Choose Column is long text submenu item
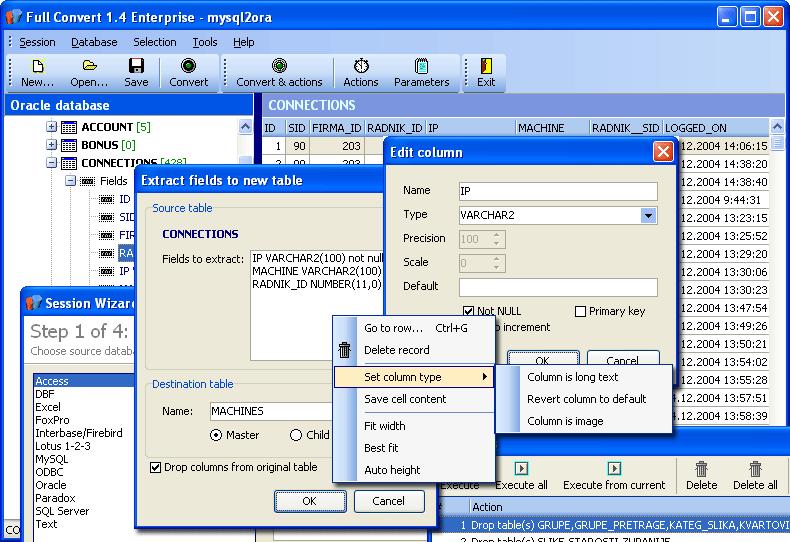The height and width of the screenshot is (542, 790). (572, 377)
